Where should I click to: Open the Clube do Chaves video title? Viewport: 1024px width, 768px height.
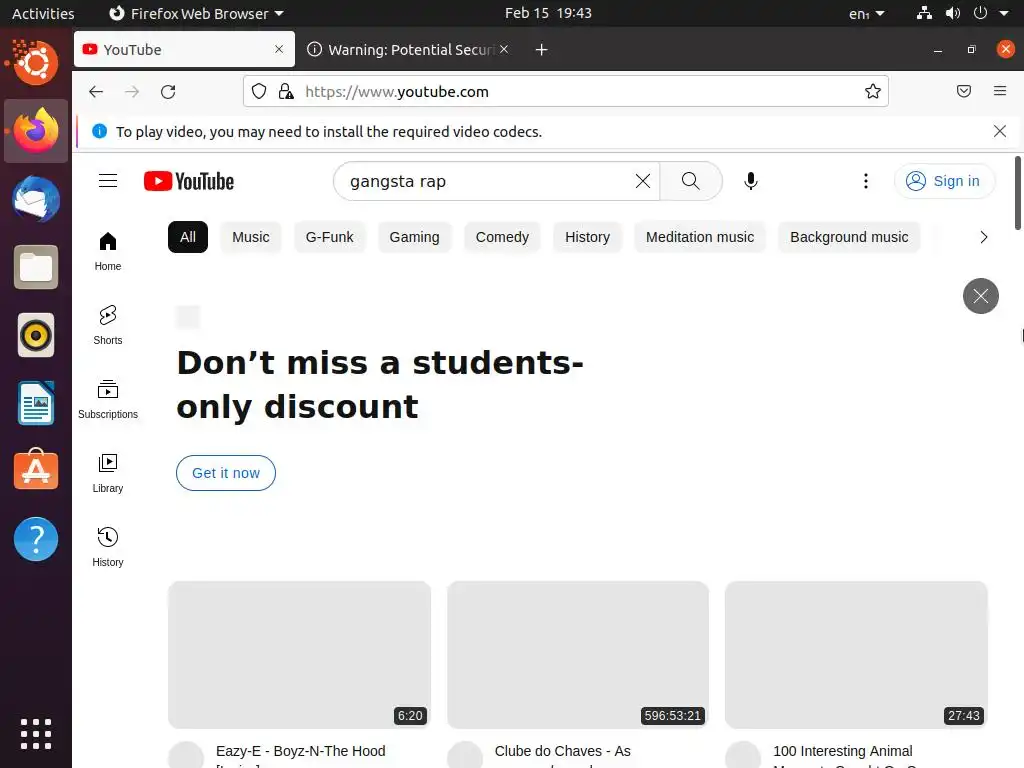click(562, 752)
